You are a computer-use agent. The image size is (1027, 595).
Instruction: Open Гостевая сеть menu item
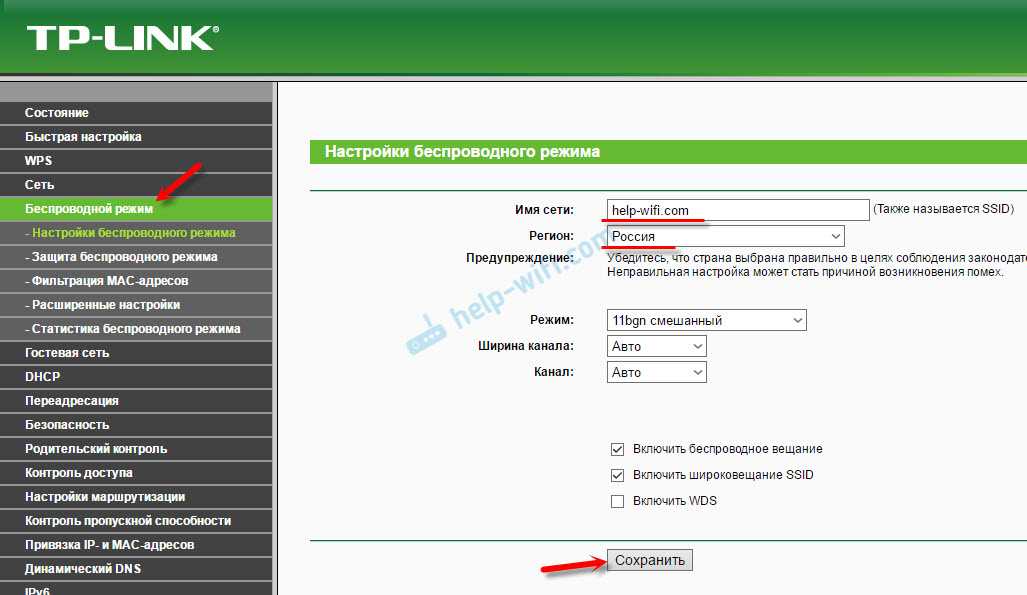67,353
